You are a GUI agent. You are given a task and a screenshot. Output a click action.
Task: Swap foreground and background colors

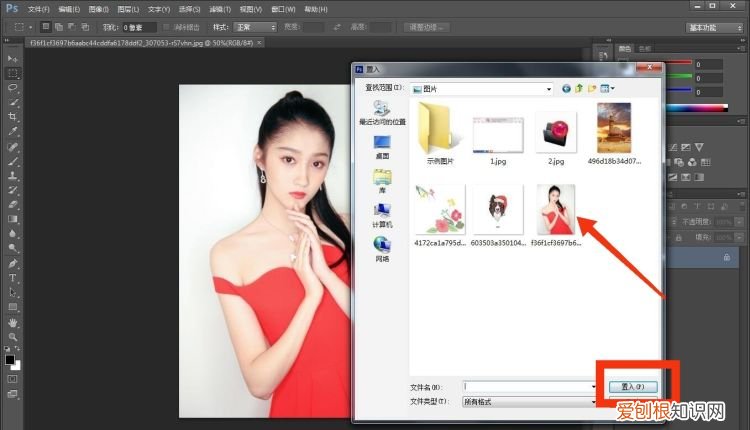[x=17, y=349]
